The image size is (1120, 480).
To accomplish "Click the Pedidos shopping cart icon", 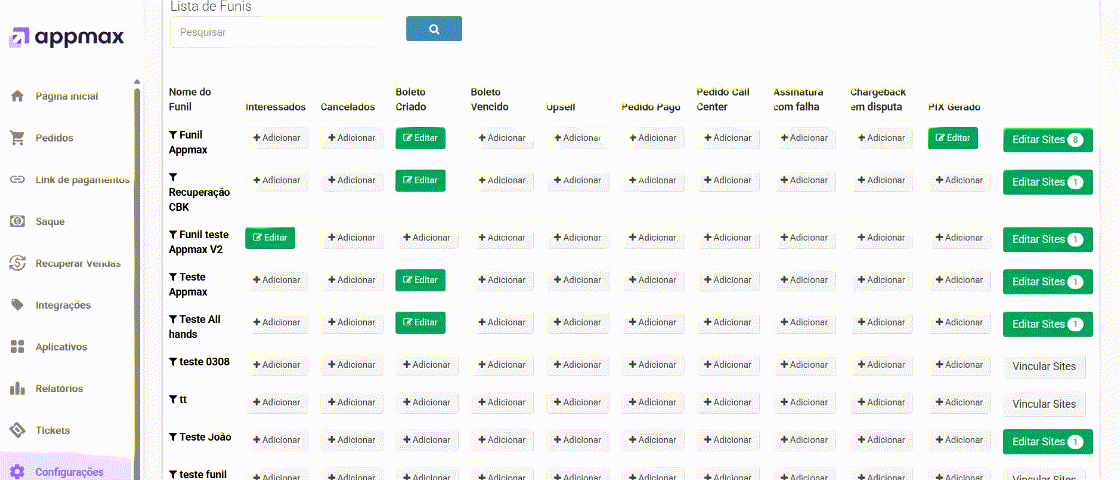I will [17, 138].
